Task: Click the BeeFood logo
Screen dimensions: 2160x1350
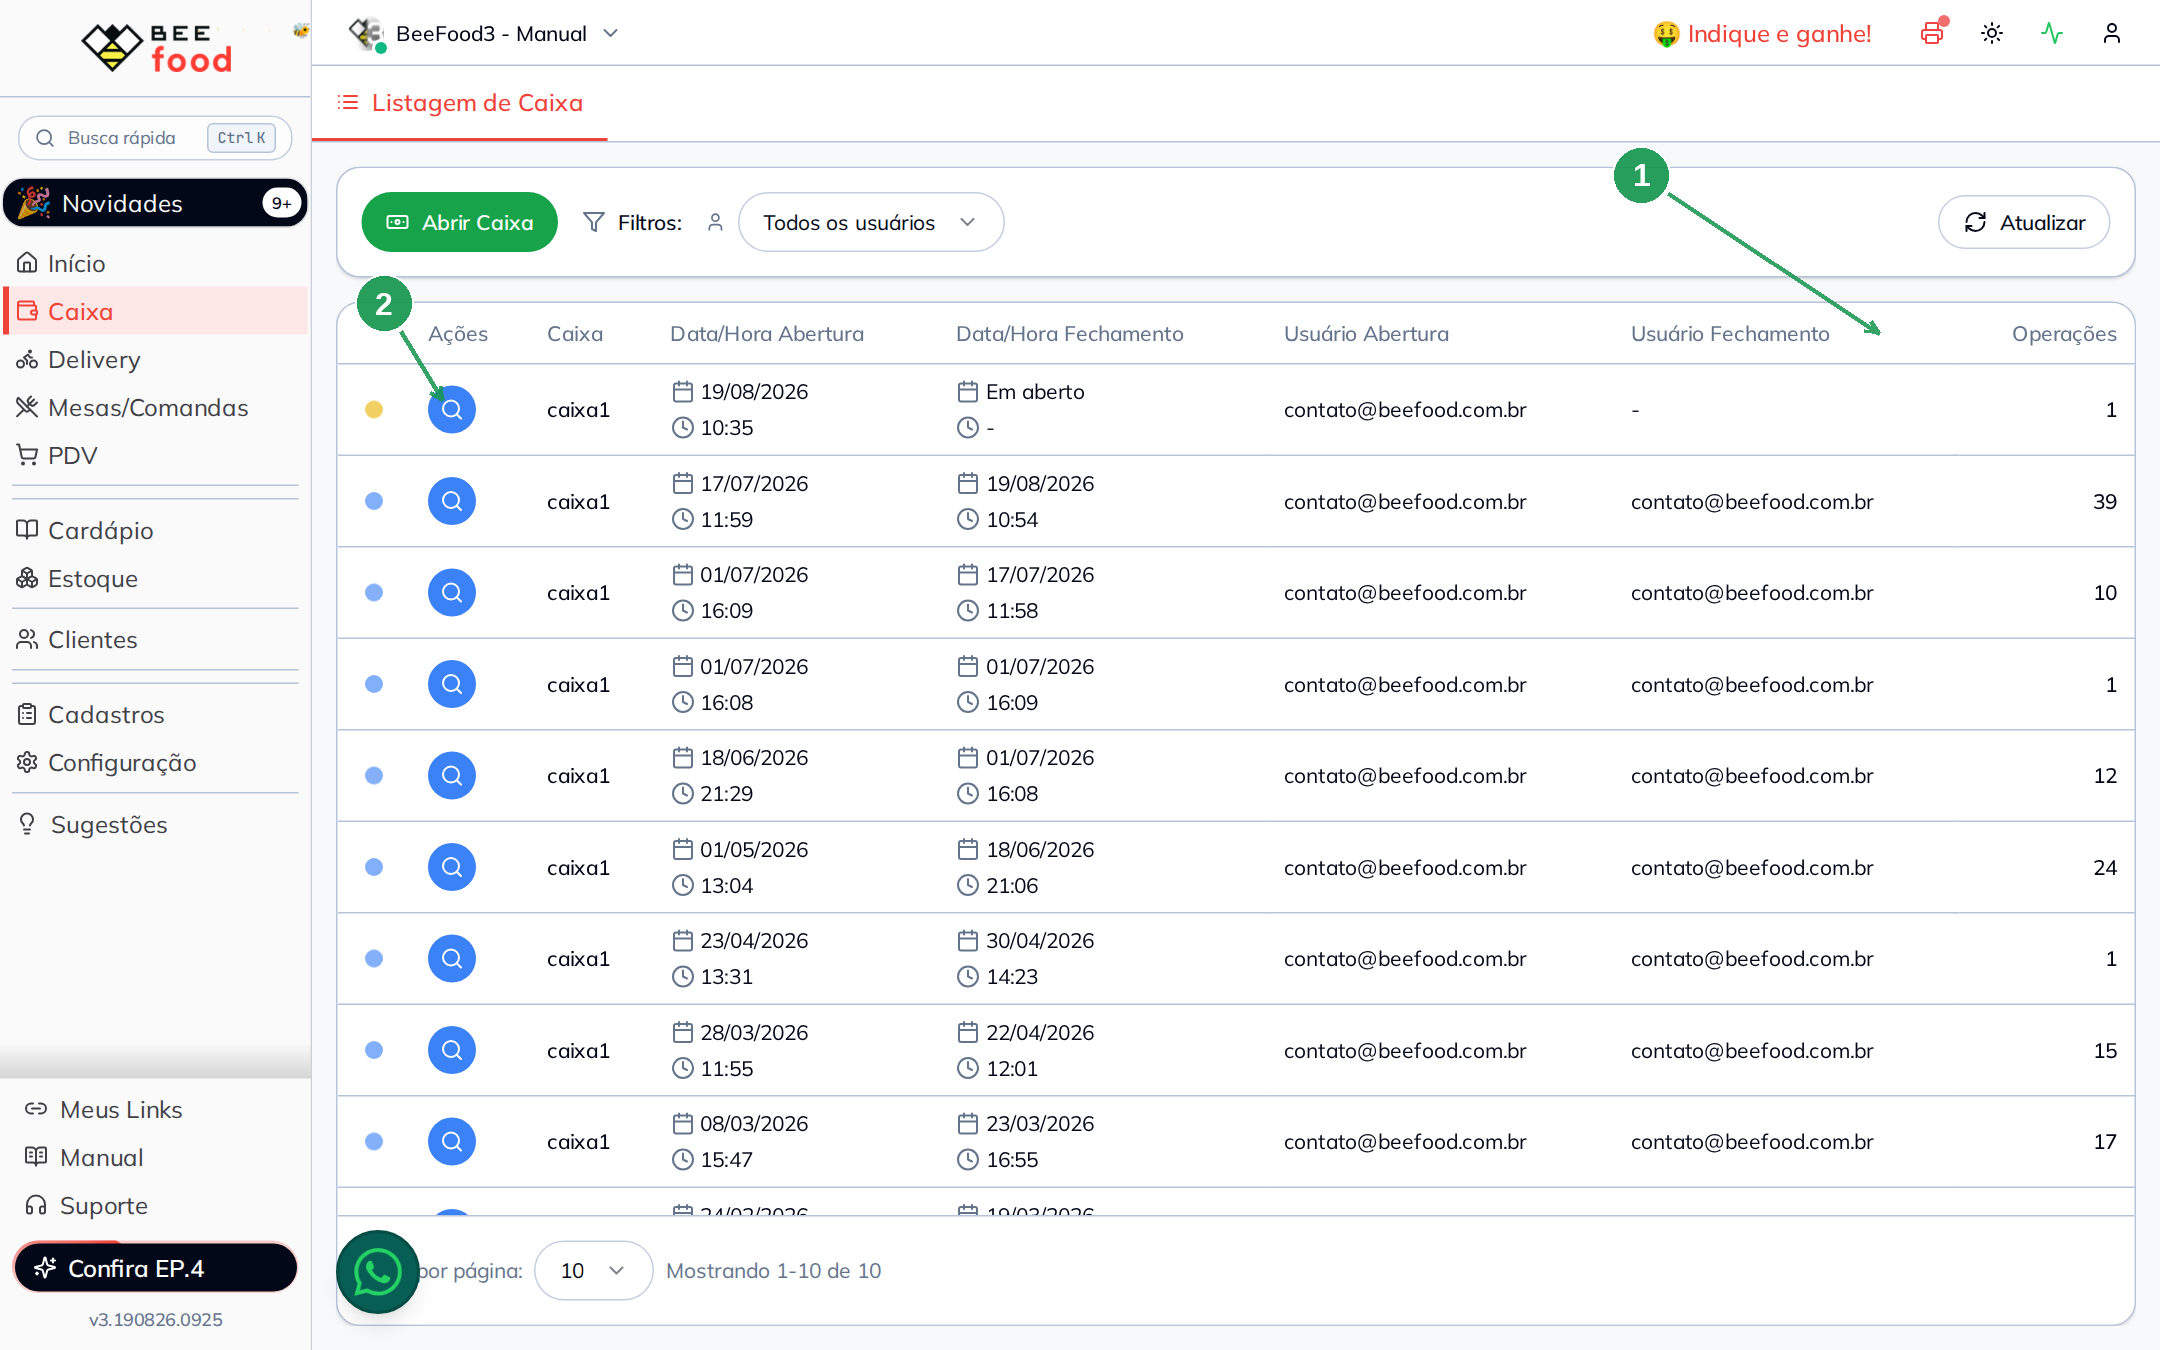Action: coord(157,48)
